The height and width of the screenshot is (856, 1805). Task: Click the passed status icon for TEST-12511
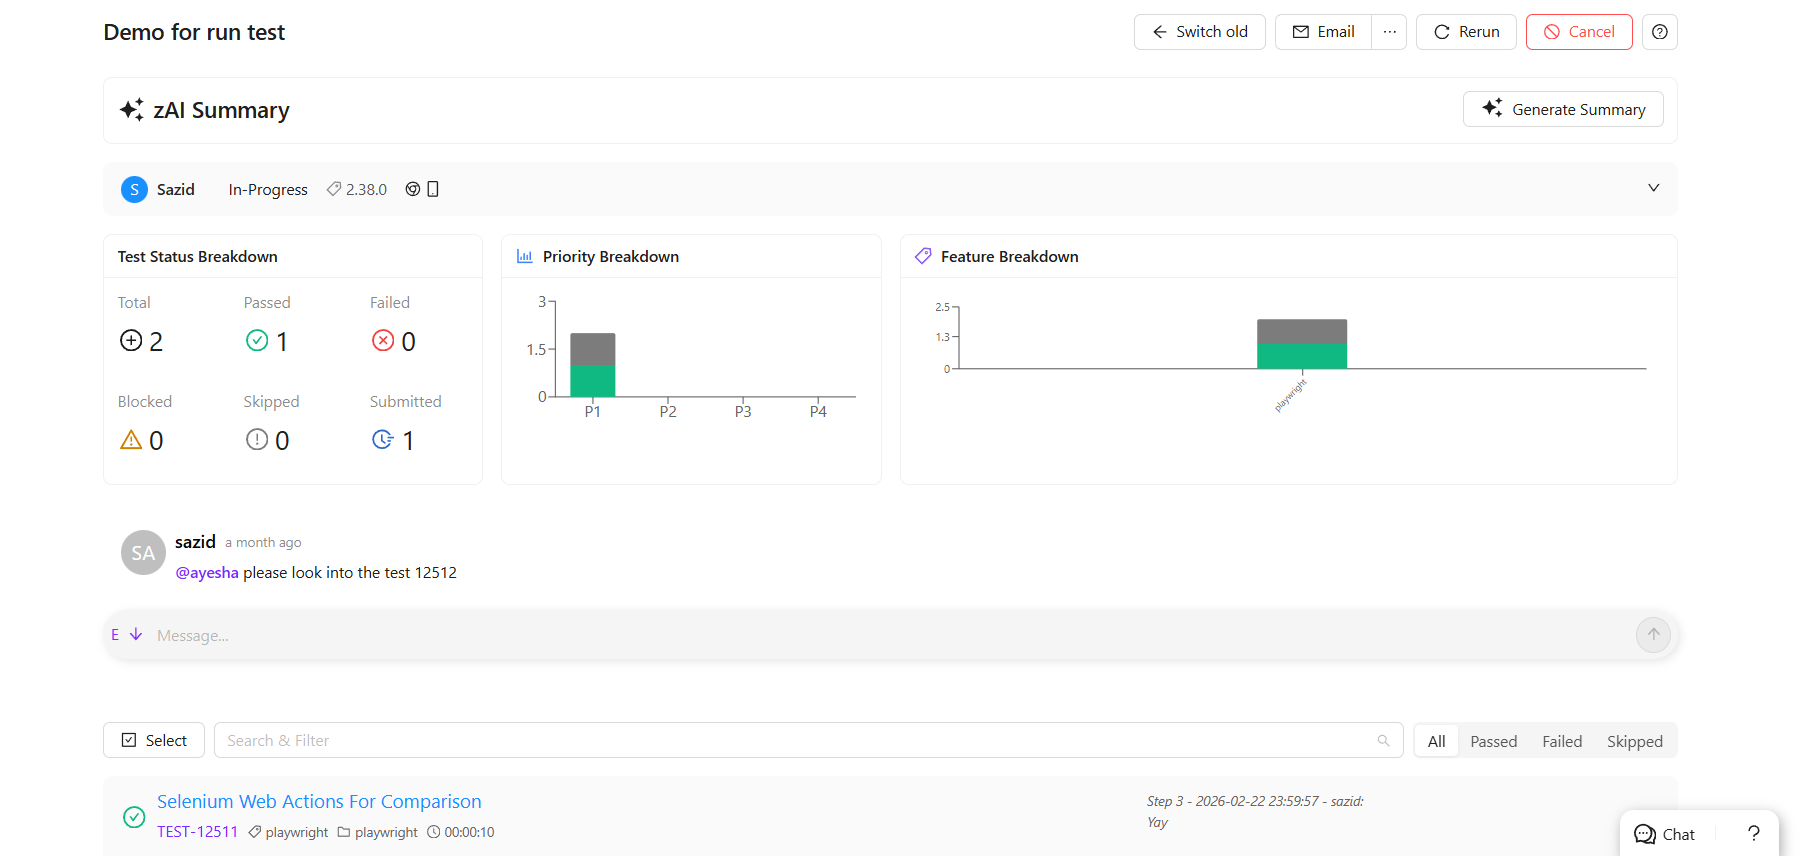point(134,817)
